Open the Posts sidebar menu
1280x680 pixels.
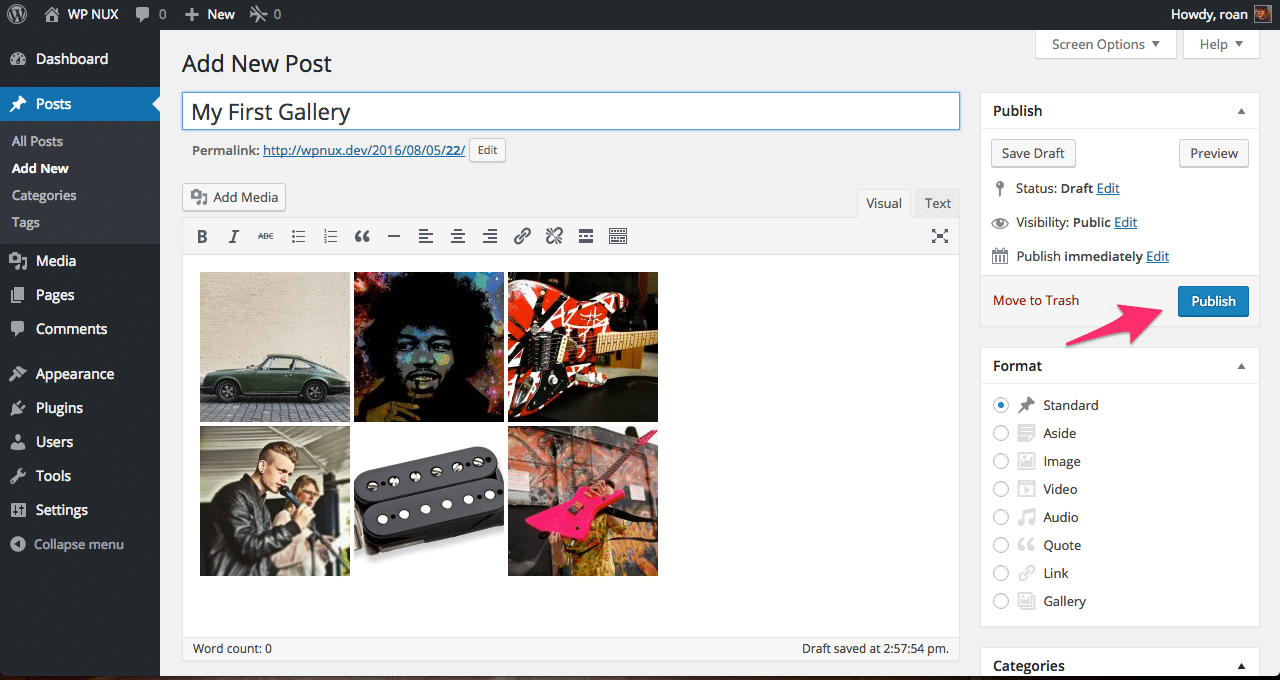coord(80,104)
